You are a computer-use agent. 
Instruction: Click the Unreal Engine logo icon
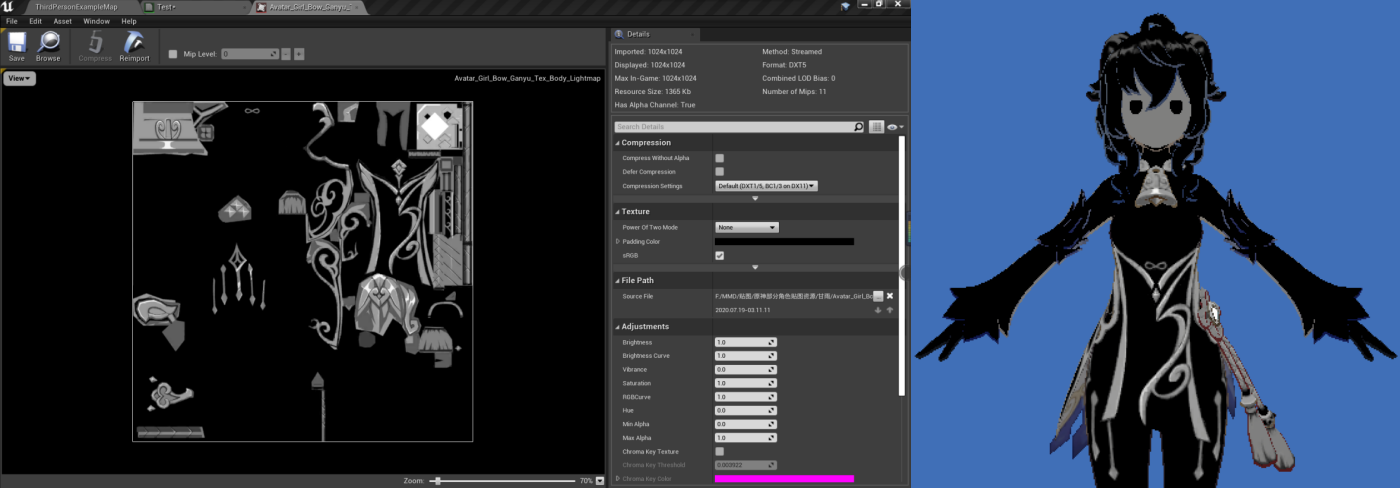[x=8, y=6]
